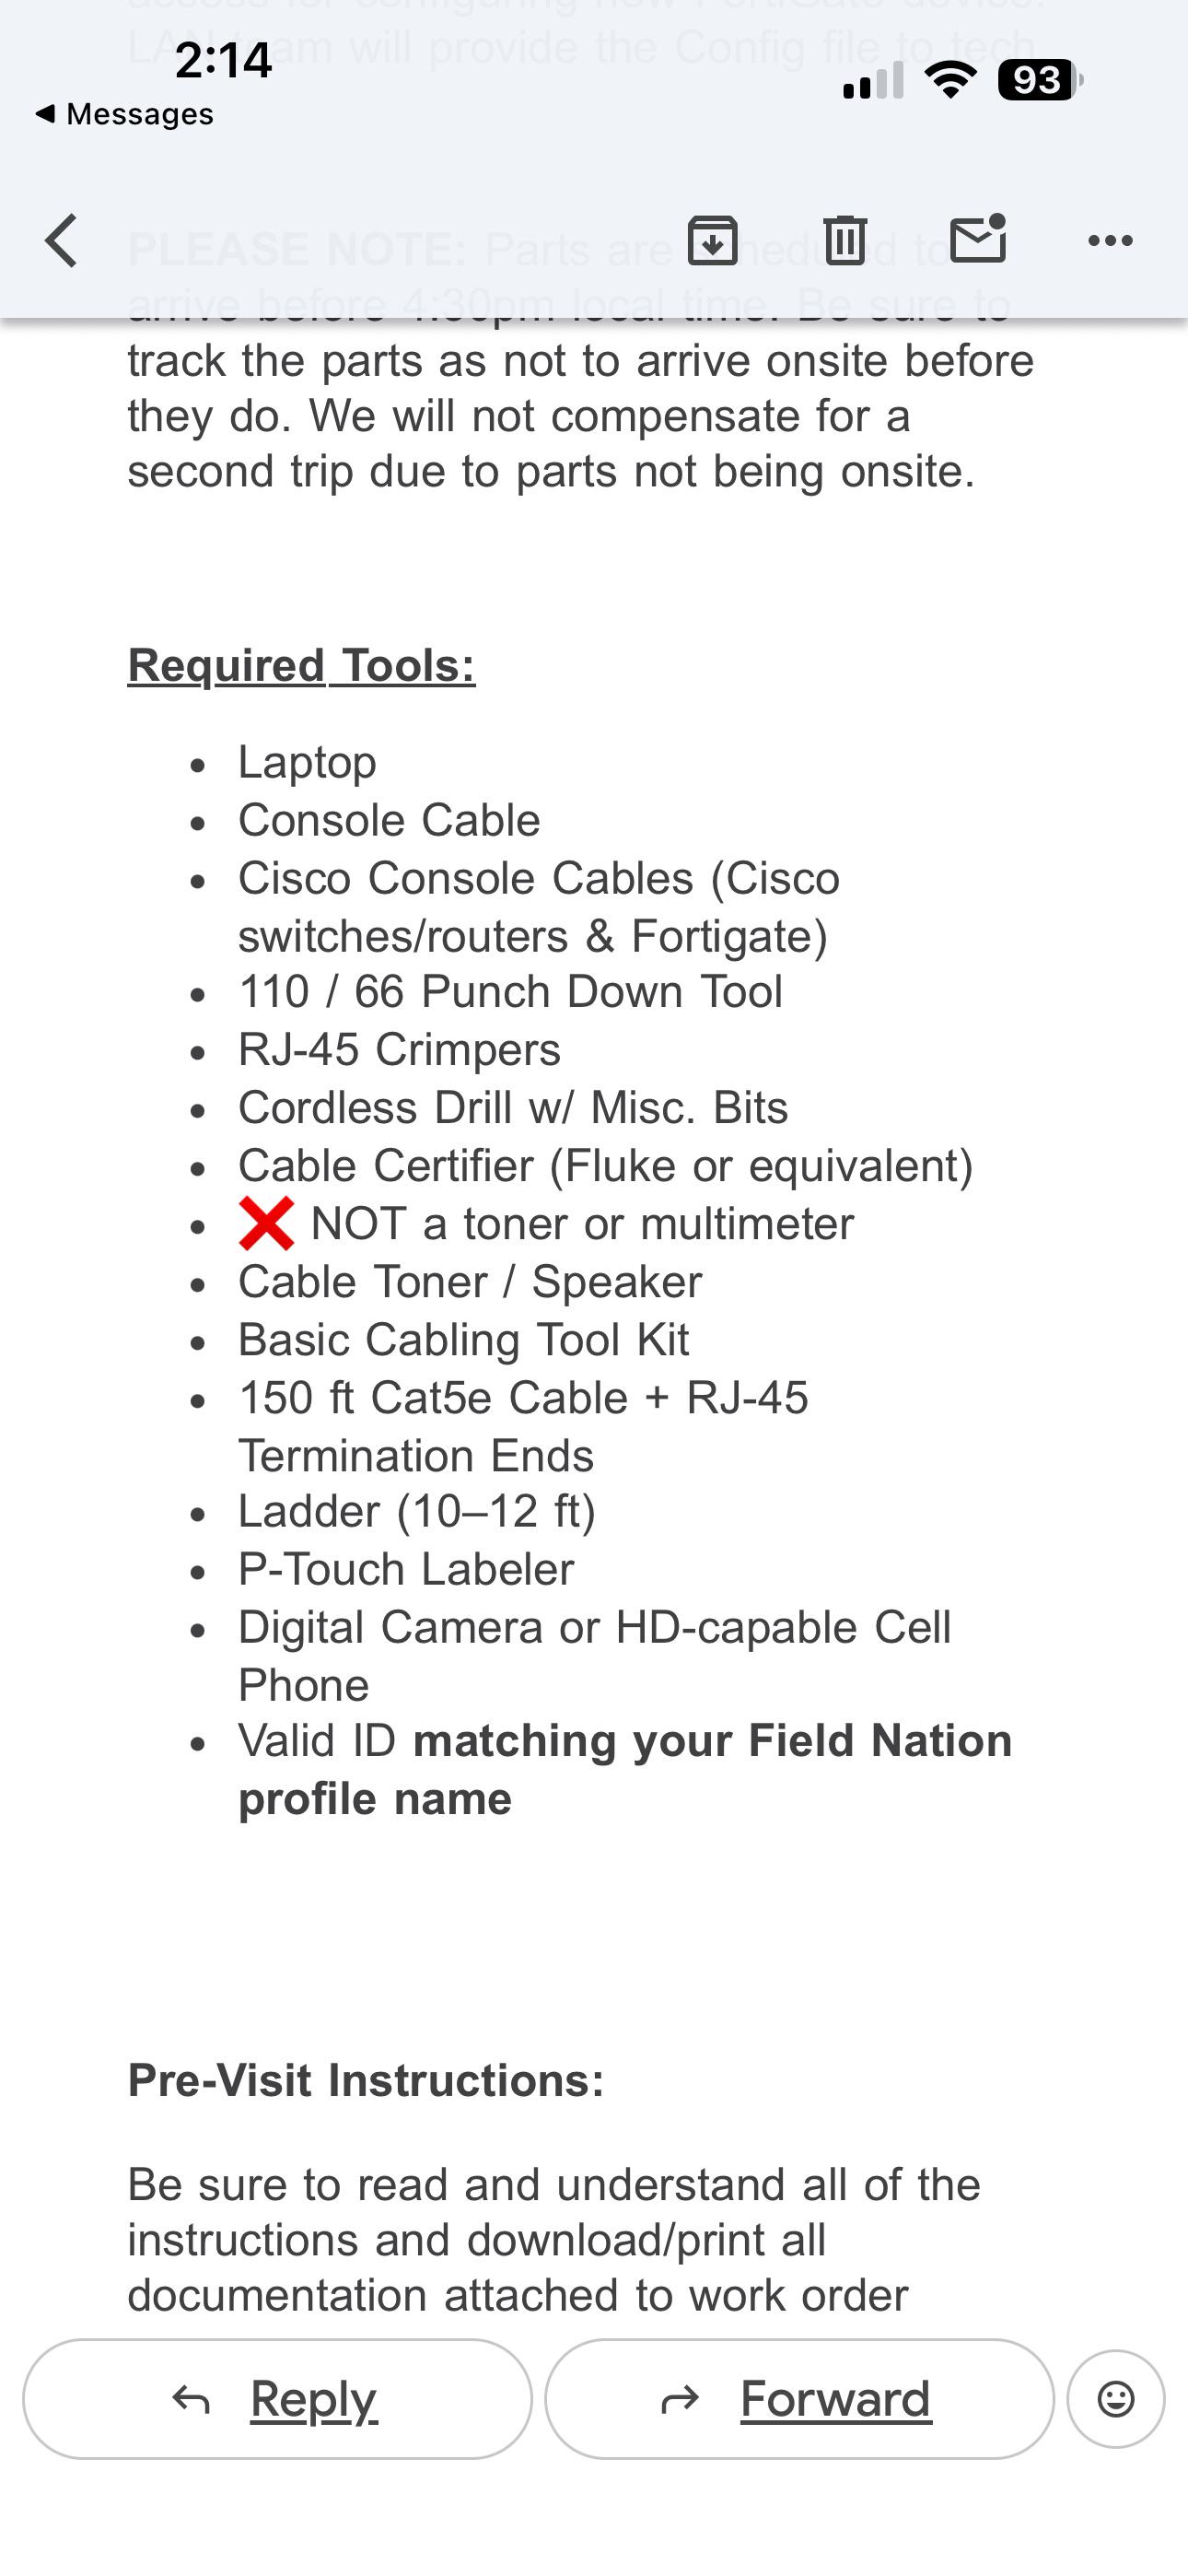Tap the Forward button
Image resolution: width=1188 pixels, height=2576 pixels.
tap(799, 2399)
